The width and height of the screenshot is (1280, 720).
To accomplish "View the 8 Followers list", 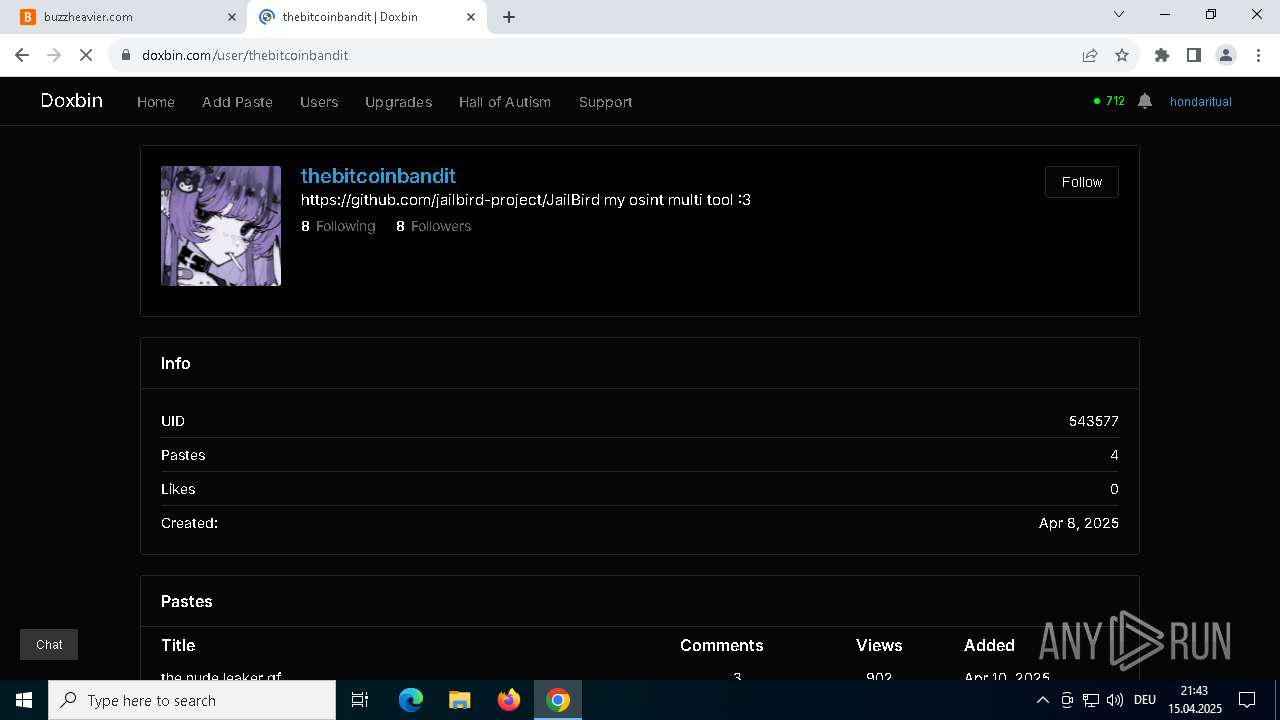I will (433, 226).
